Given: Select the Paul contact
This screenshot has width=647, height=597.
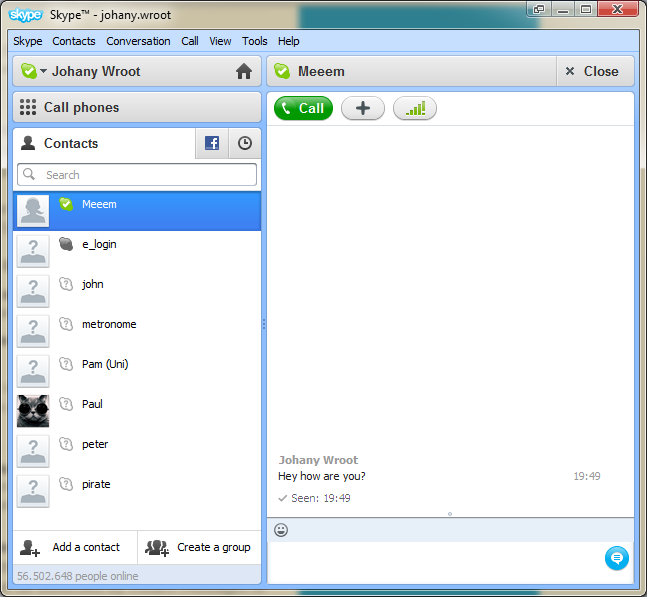Looking at the screenshot, I should coord(137,411).
